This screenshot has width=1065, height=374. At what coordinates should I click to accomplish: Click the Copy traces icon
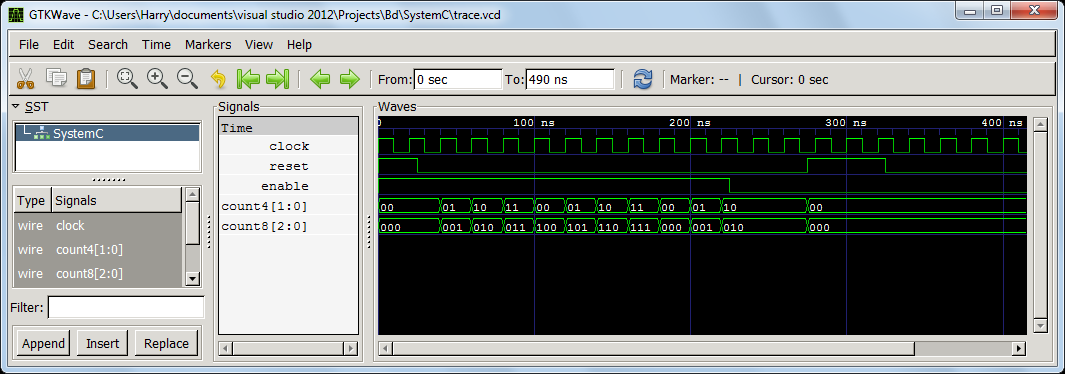(56, 78)
